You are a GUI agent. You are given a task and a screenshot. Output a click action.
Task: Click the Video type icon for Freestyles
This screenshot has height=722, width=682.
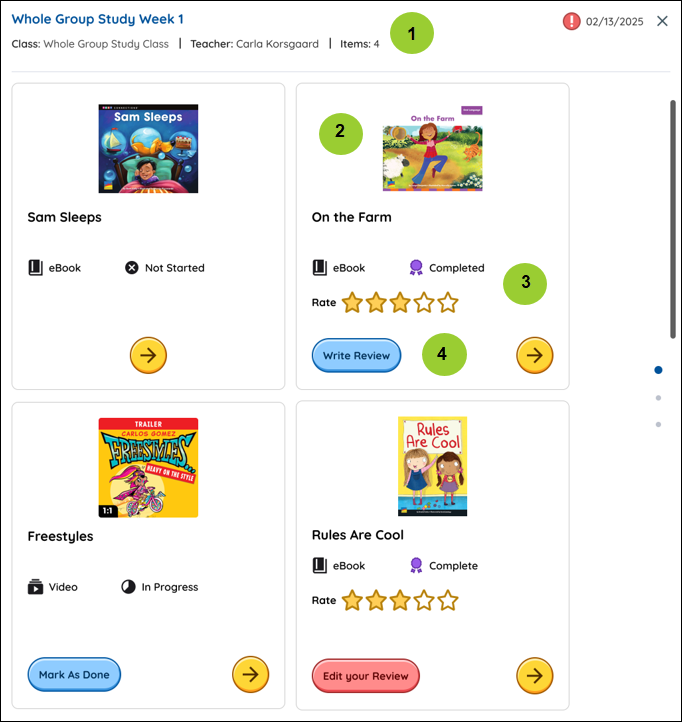tap(35, 587)
